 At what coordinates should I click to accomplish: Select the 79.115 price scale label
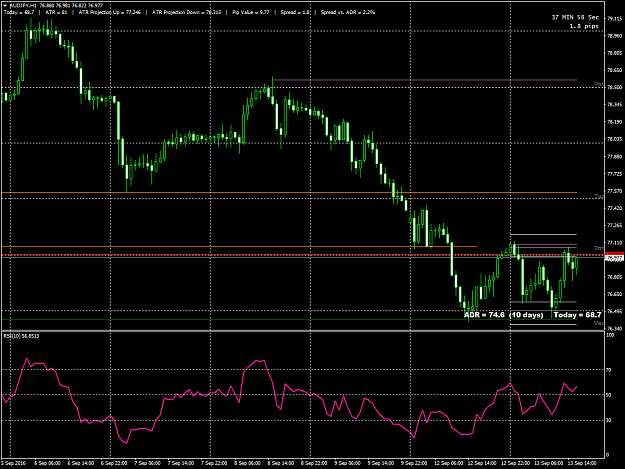(615, 18)
